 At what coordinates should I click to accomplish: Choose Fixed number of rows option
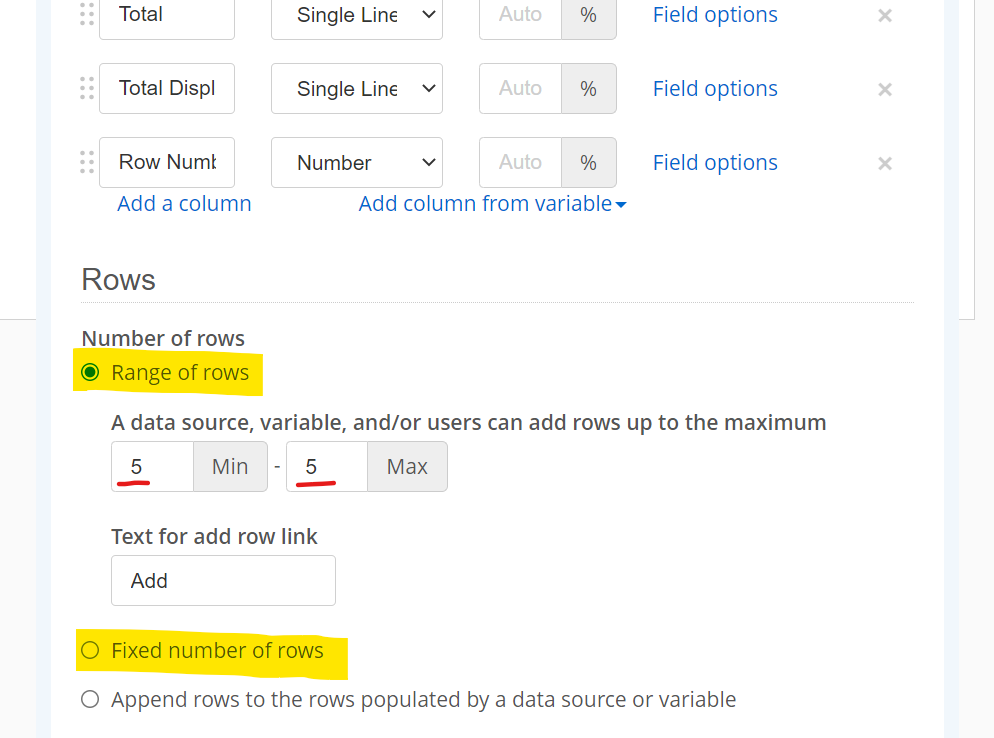click(x=90, y=650)
